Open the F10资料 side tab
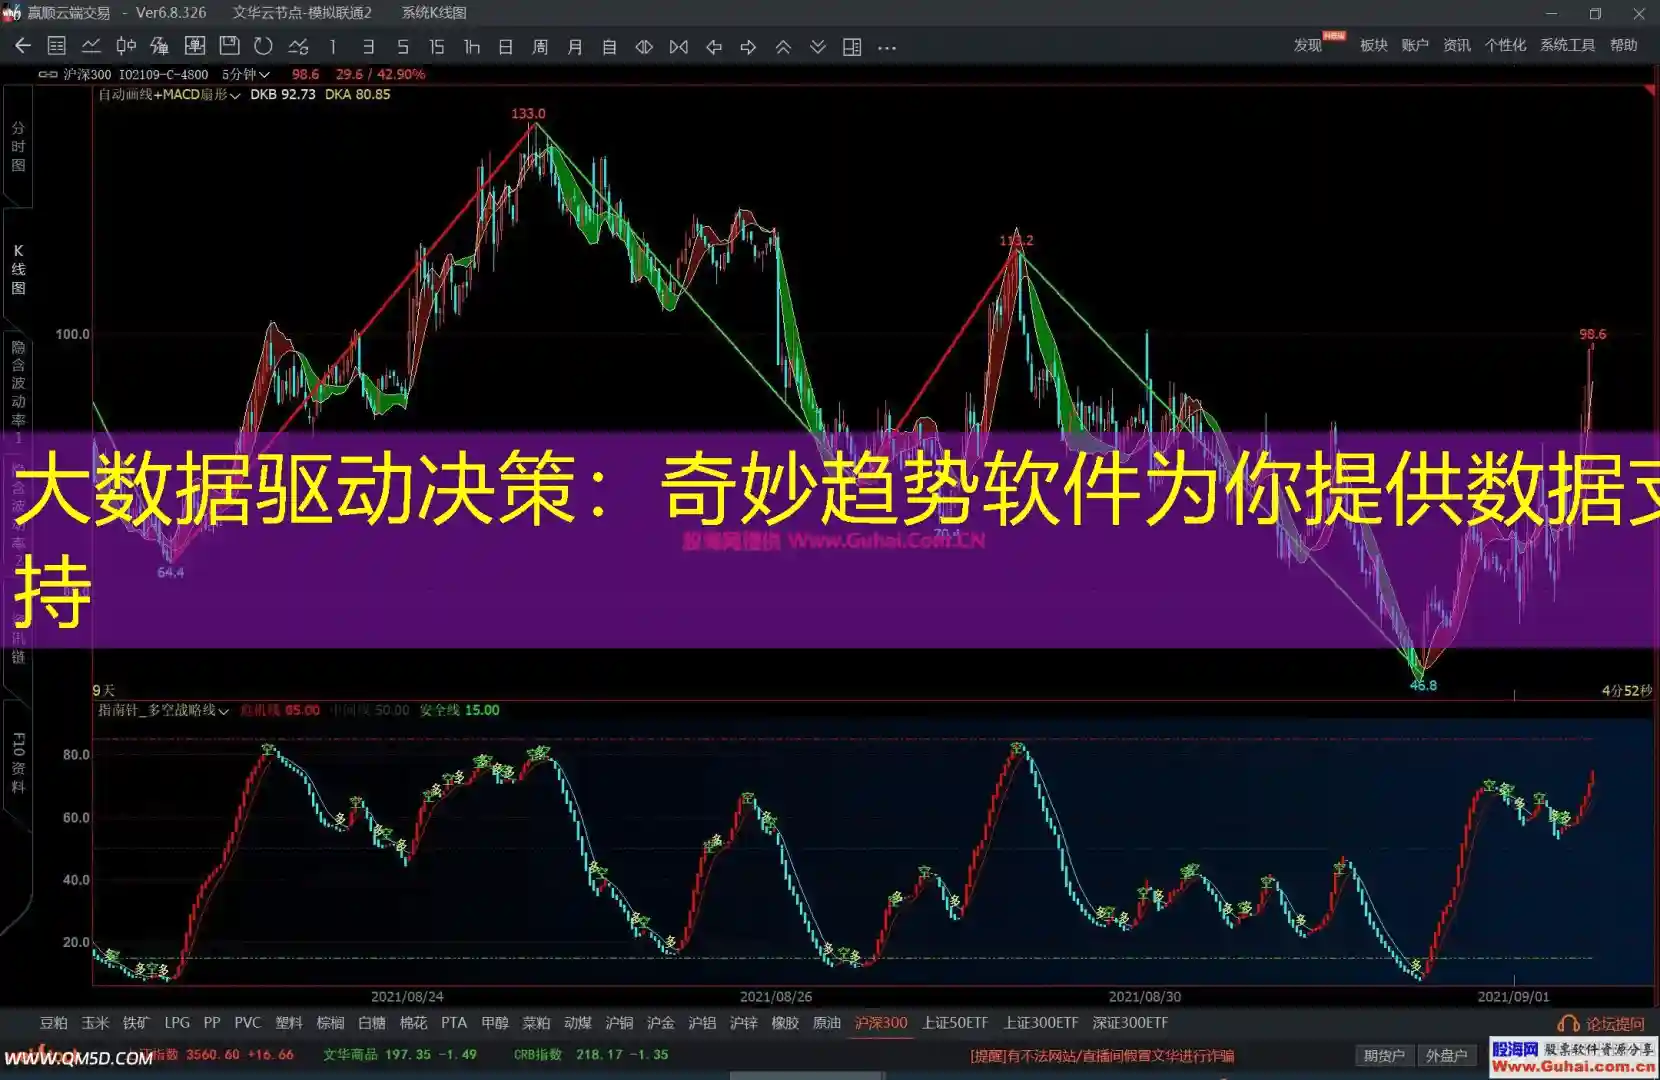The image size is (1660, 1080). [x=18, y=762]
